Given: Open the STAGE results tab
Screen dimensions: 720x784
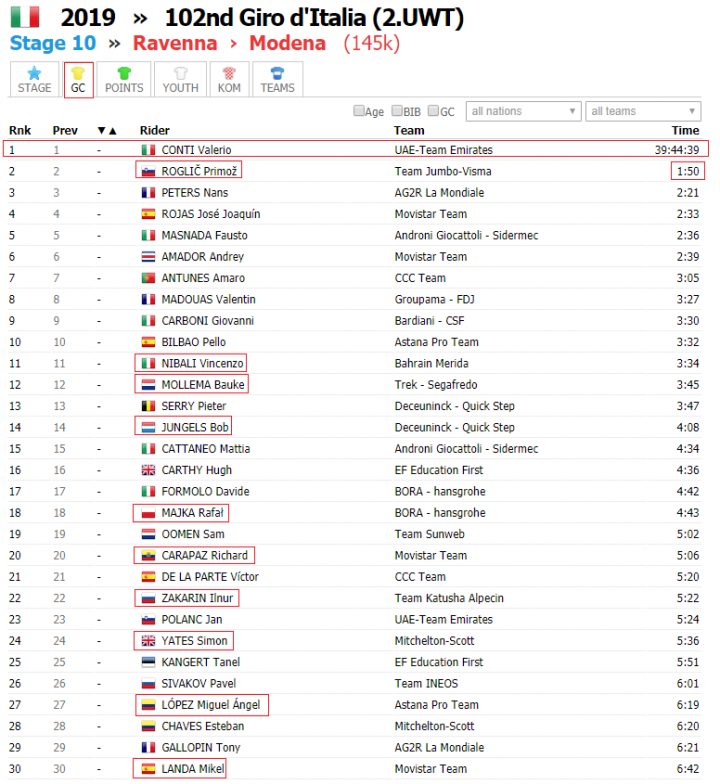Looking at the screenshot, I should pyautogui.click(x=34, y=80).
